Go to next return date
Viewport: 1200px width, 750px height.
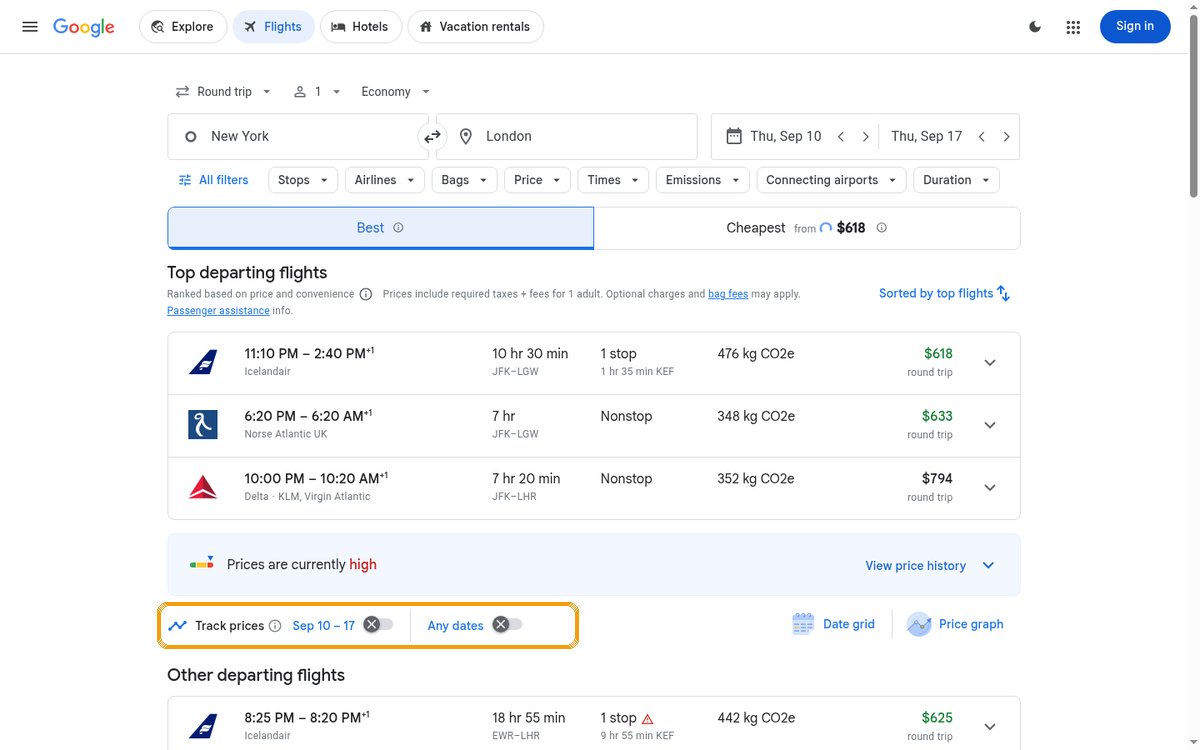pyautogui.click(x=1006, y=137)
